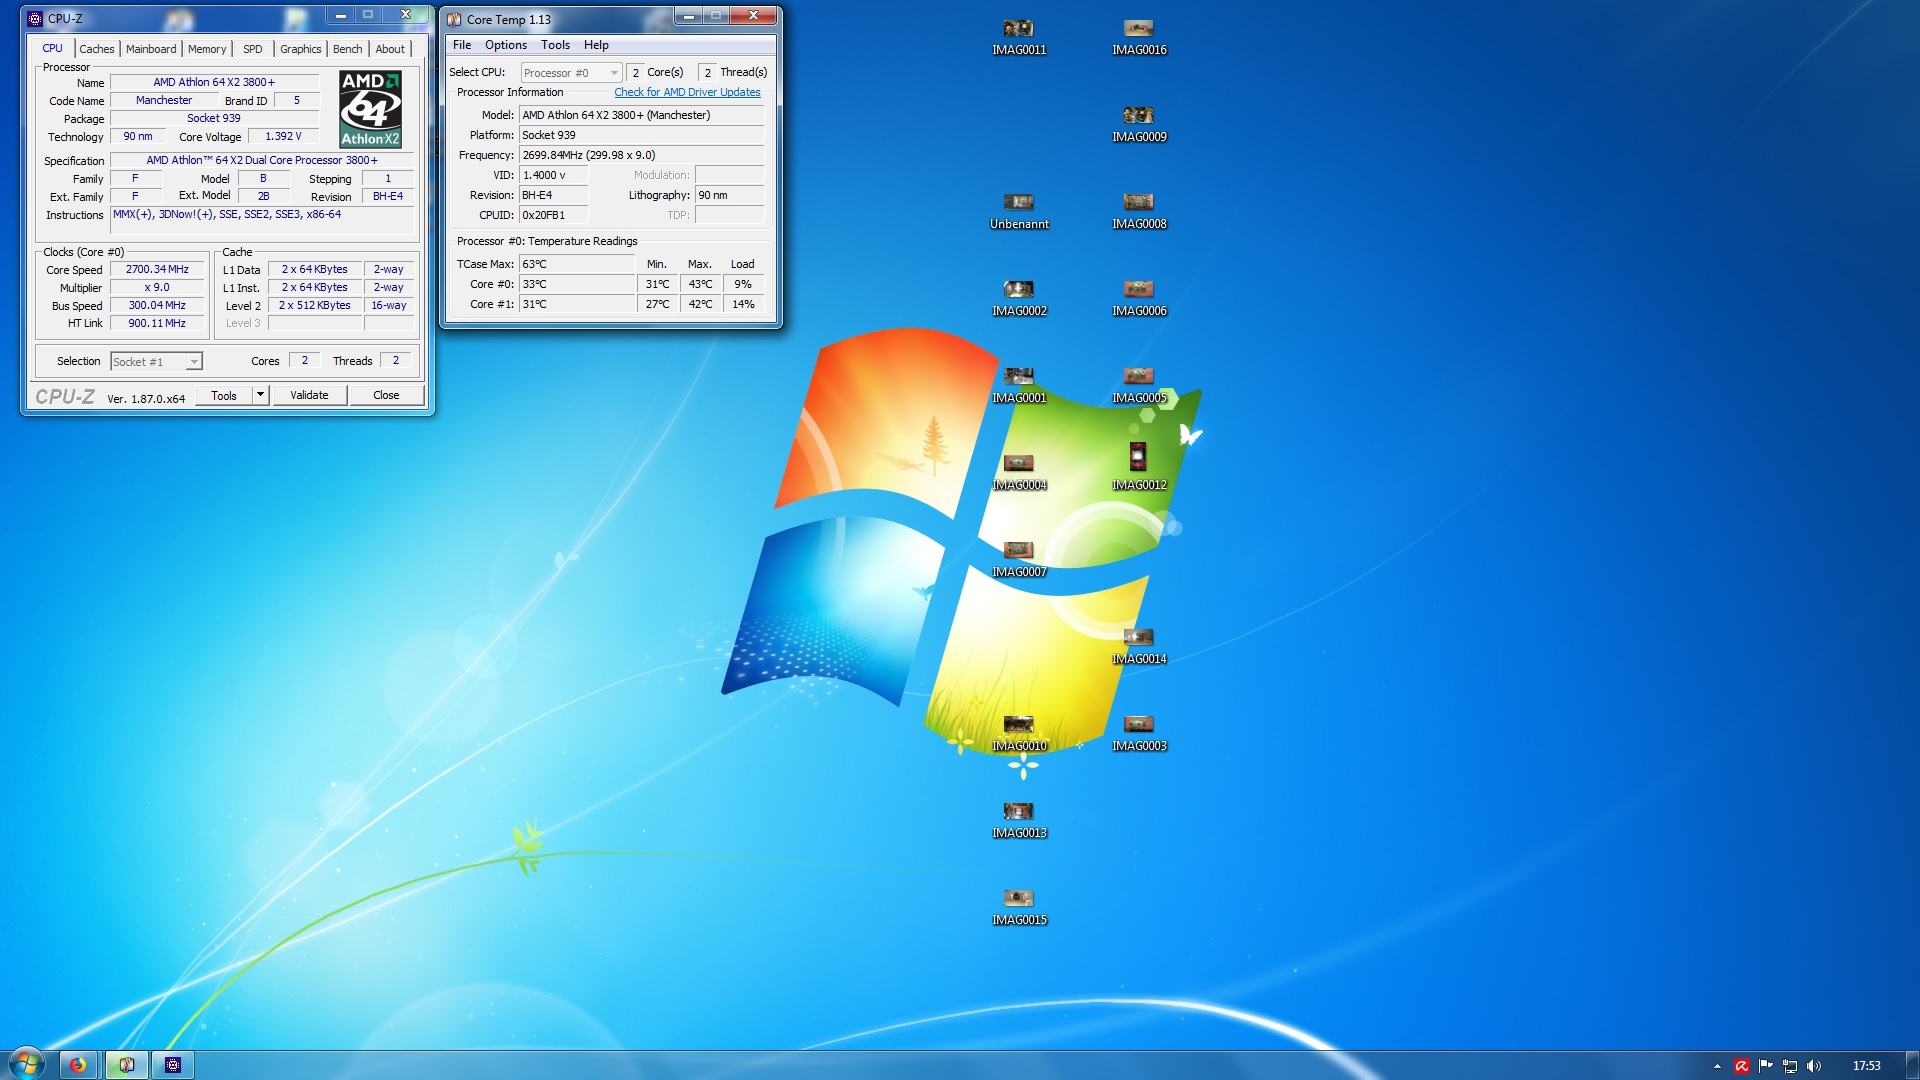Select the IMAG0007 desktop icon

point(1018,559)
